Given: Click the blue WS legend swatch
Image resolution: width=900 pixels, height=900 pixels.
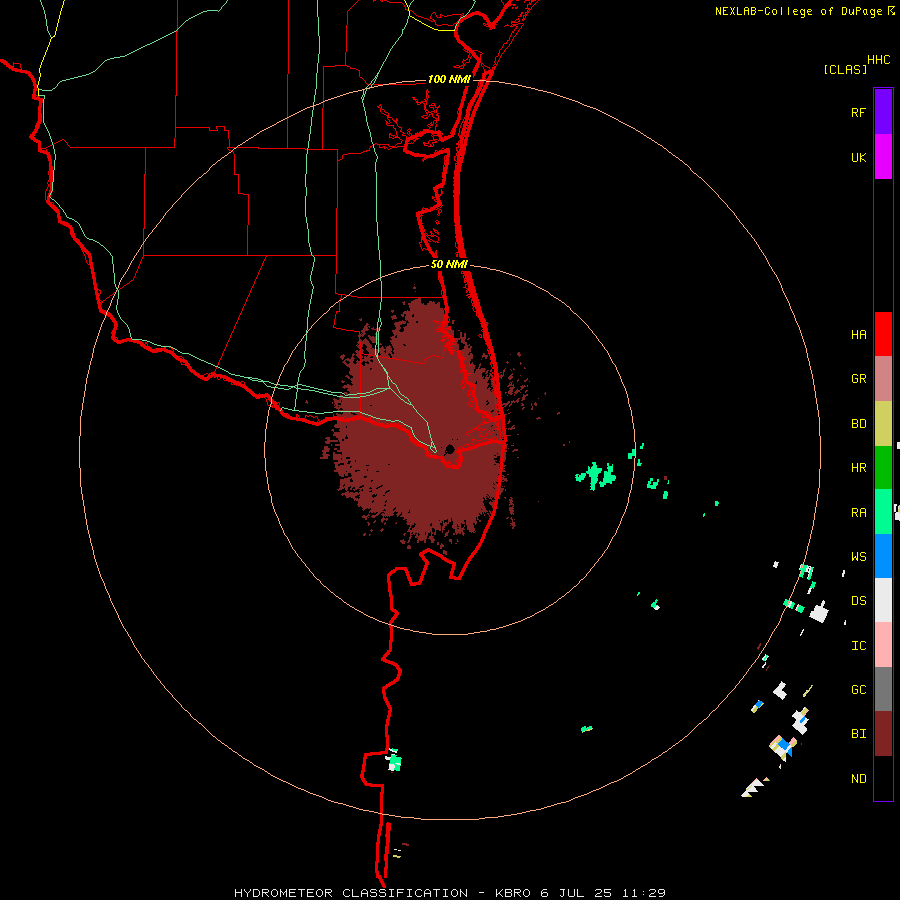Looking at the screenshot, I should [883, 556].
